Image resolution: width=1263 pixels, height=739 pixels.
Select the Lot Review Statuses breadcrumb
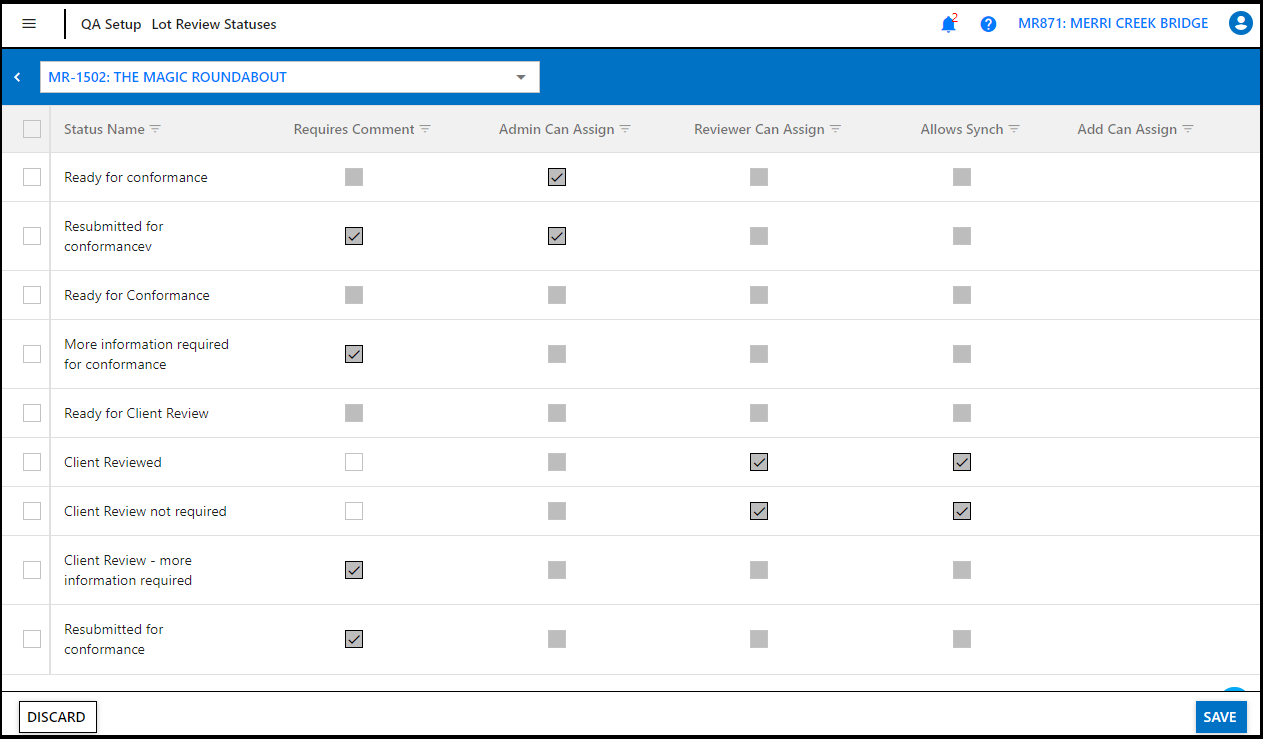213,24
